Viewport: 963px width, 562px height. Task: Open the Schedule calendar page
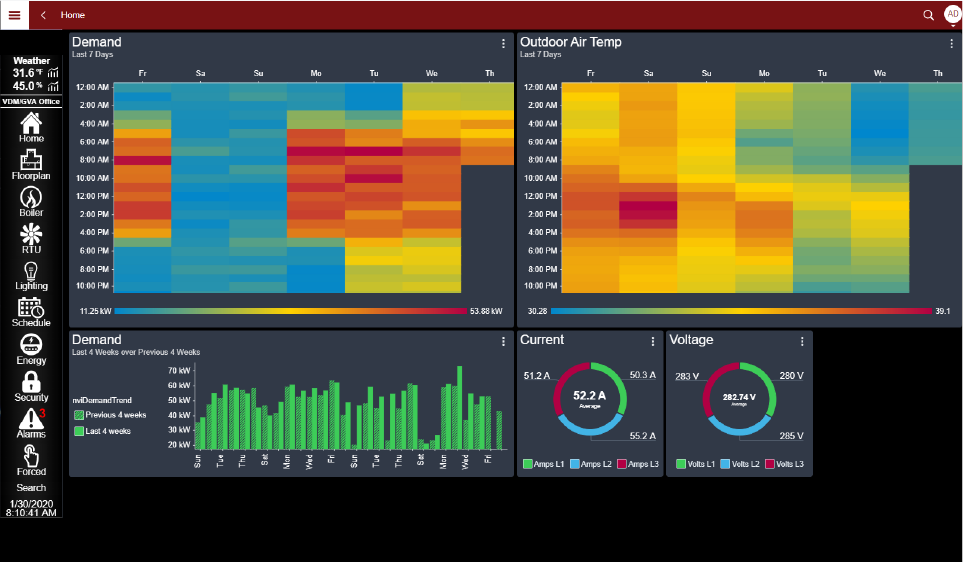[31, 312]
